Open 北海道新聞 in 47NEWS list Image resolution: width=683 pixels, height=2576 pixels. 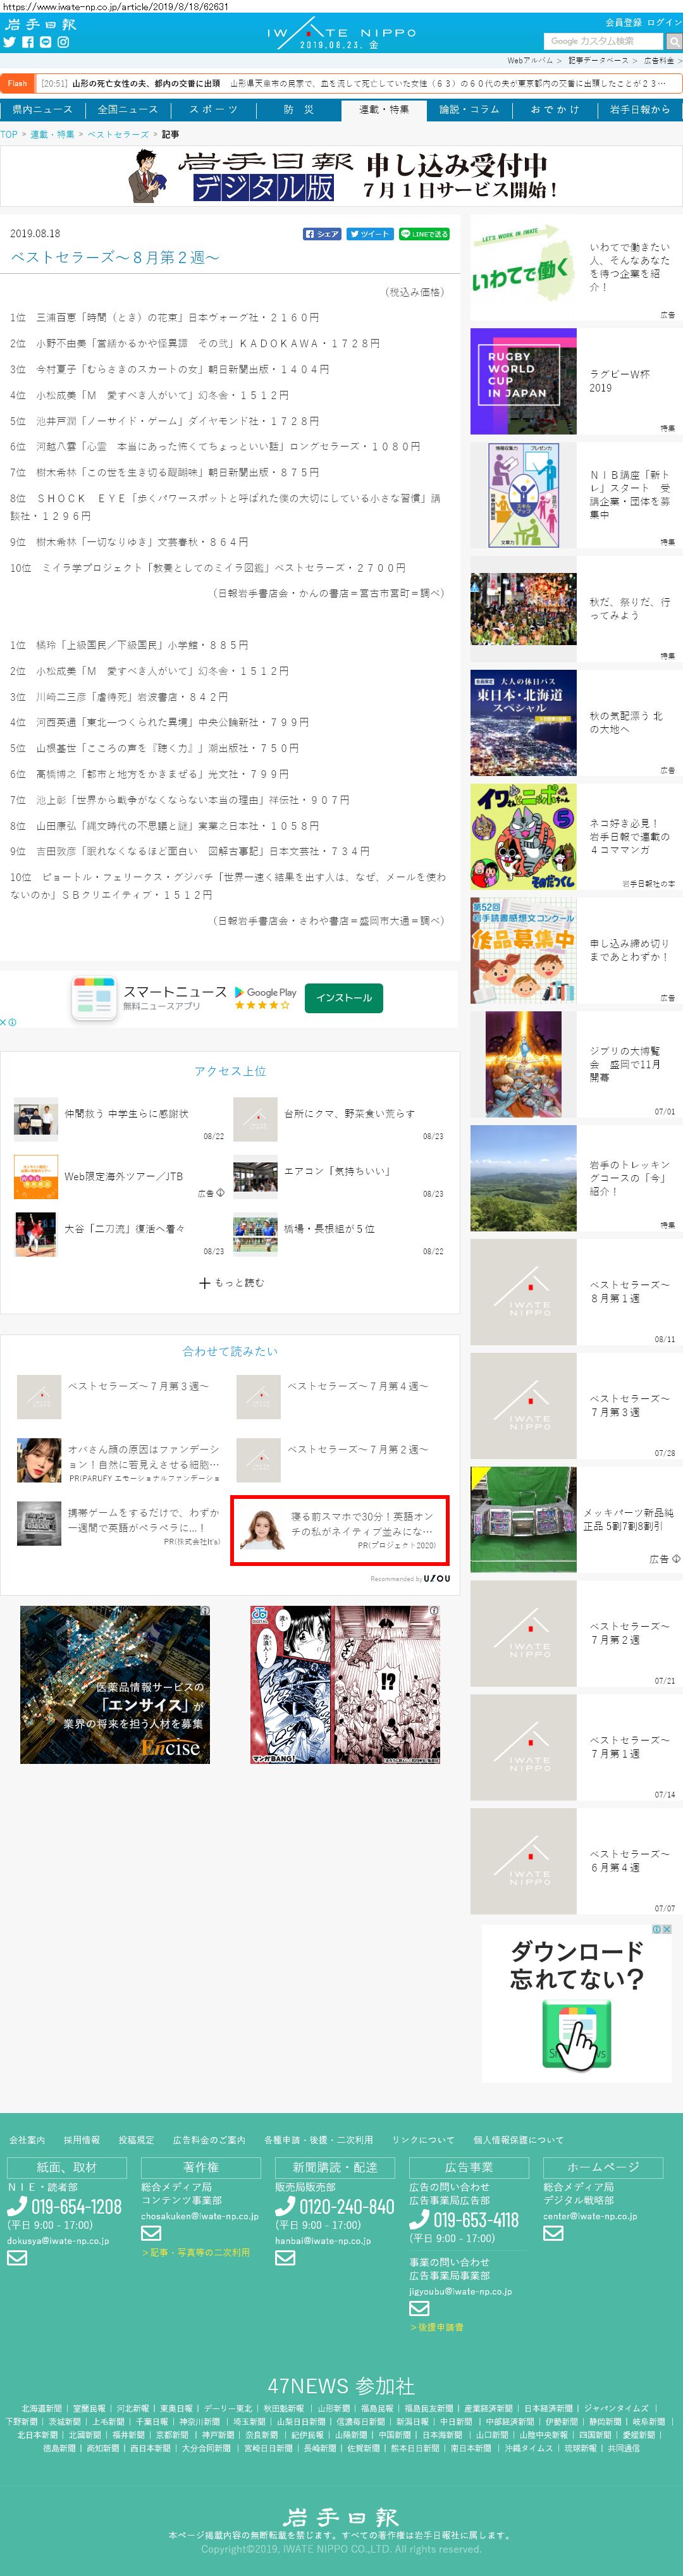coord(41,2408)
